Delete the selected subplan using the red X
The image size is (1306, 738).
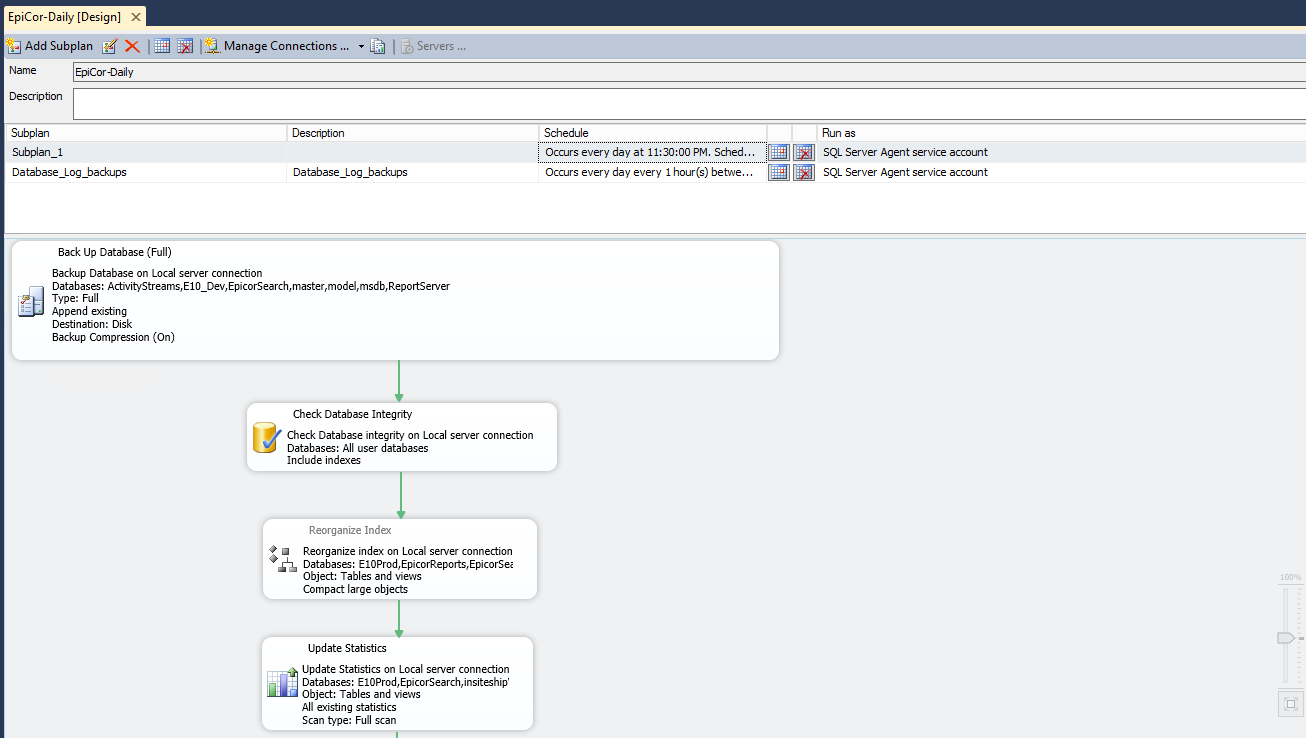click(132, 46)
